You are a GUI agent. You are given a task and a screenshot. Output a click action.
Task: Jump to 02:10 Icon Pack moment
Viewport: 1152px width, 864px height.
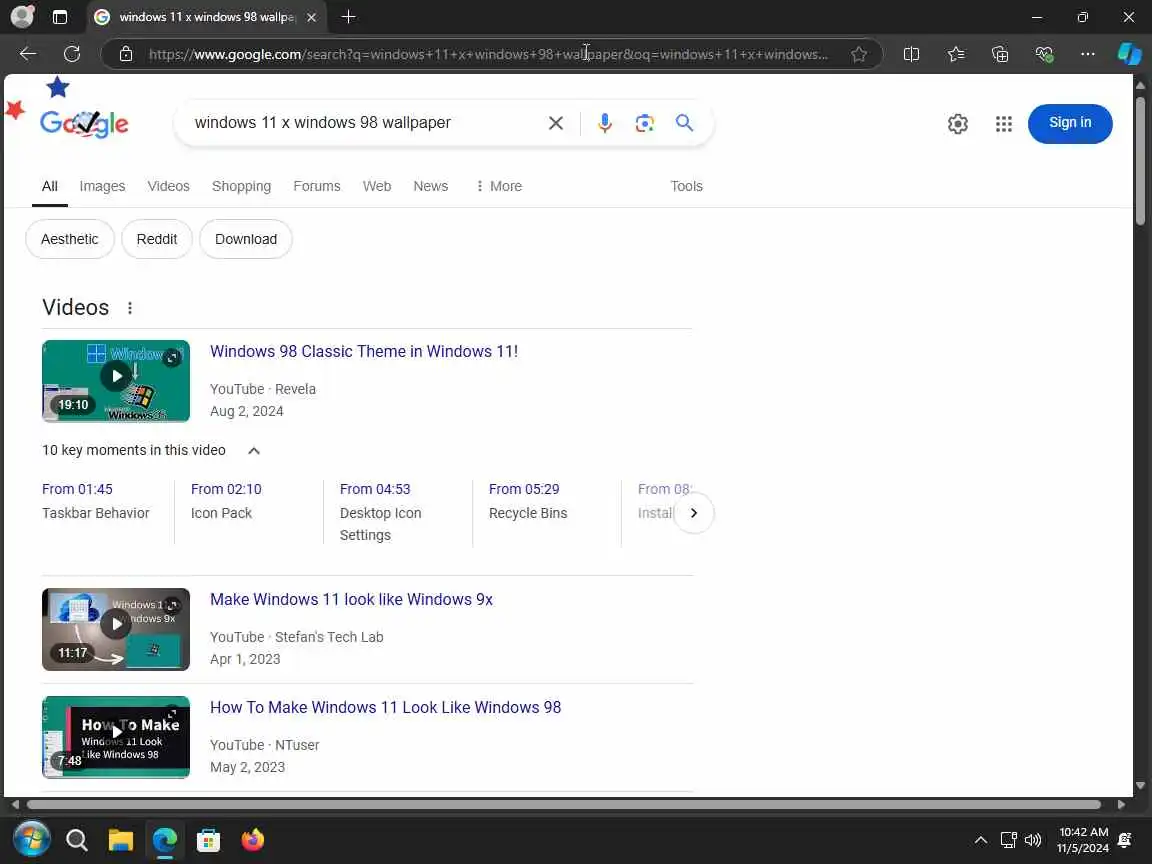(x=226, y=501)
